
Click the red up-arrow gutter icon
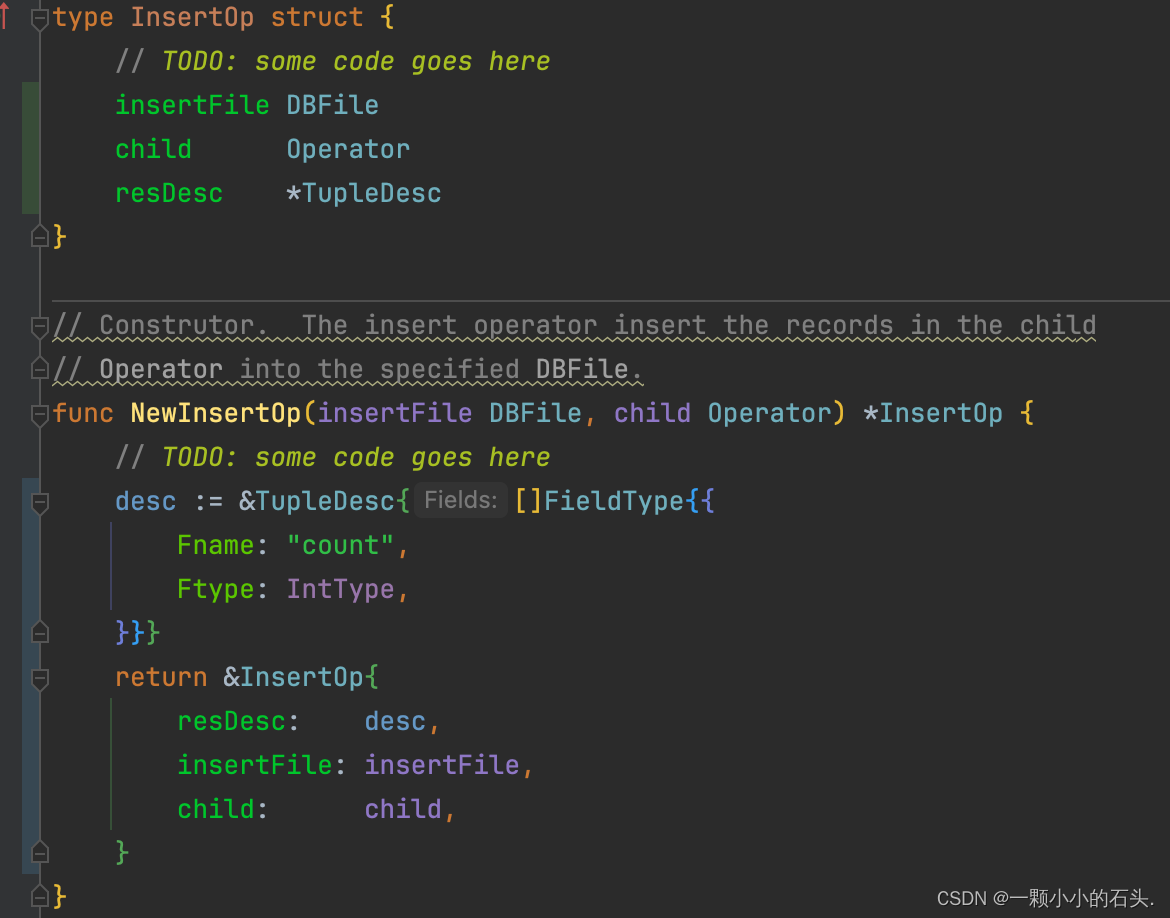pos(5,16)
